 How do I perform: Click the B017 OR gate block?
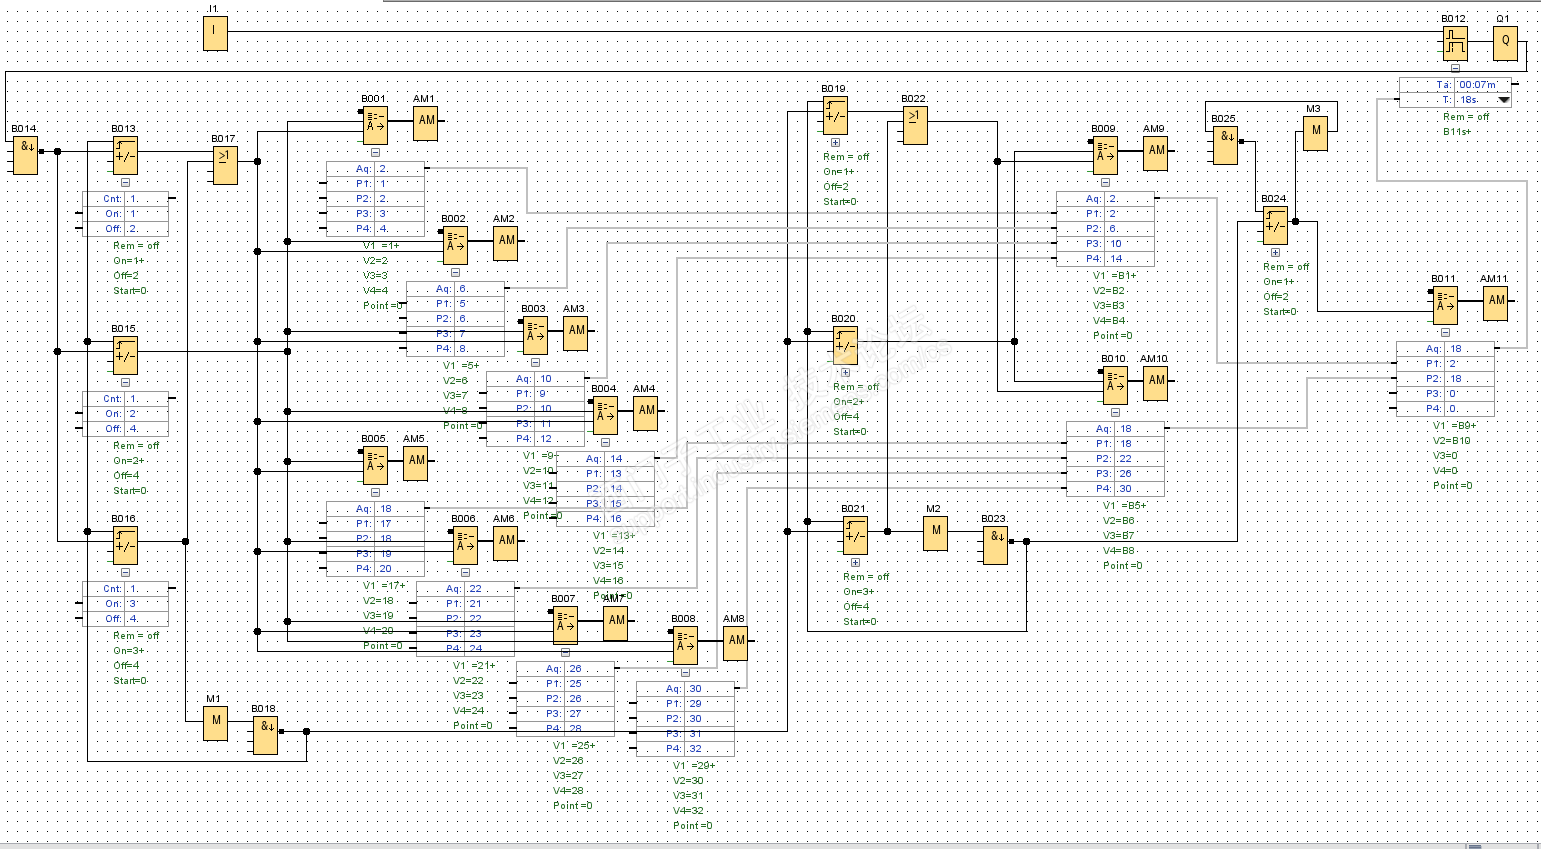point(225,165)
